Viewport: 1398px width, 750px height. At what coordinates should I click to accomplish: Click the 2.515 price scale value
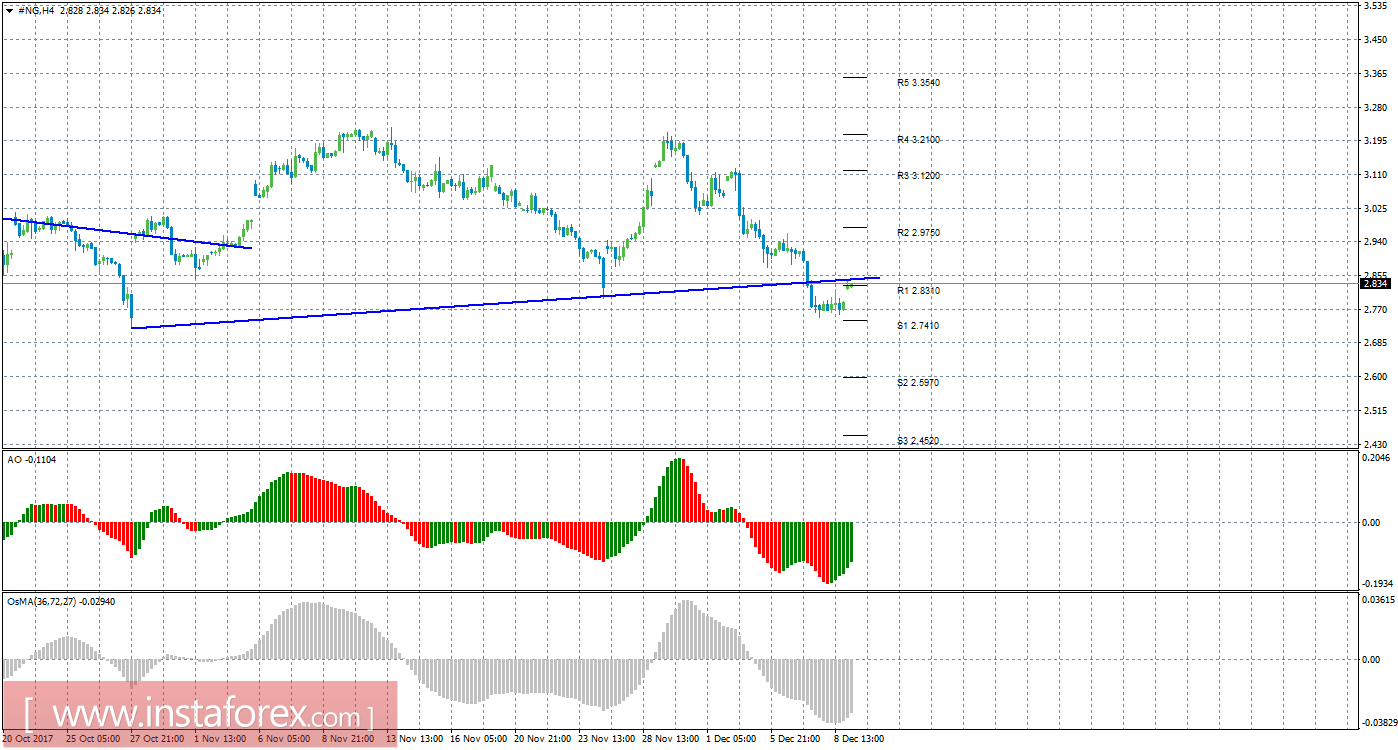[1375, 411]
